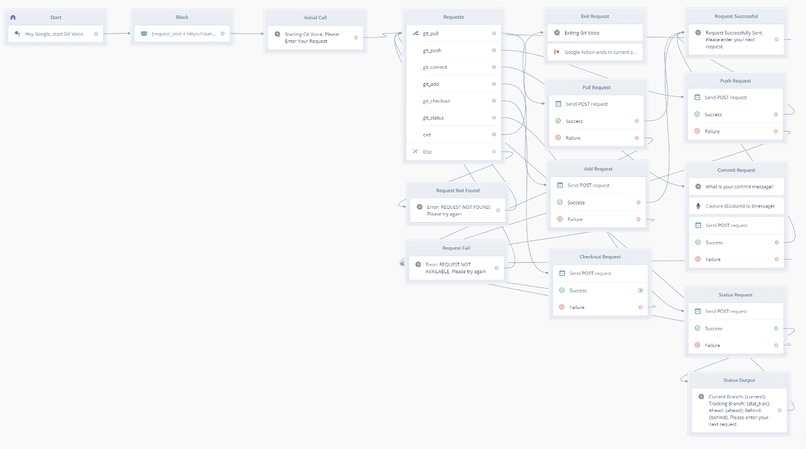Viewport: 806px width, 449px height.
Task: Click the output port on the exit row
Action: (493, 134)
